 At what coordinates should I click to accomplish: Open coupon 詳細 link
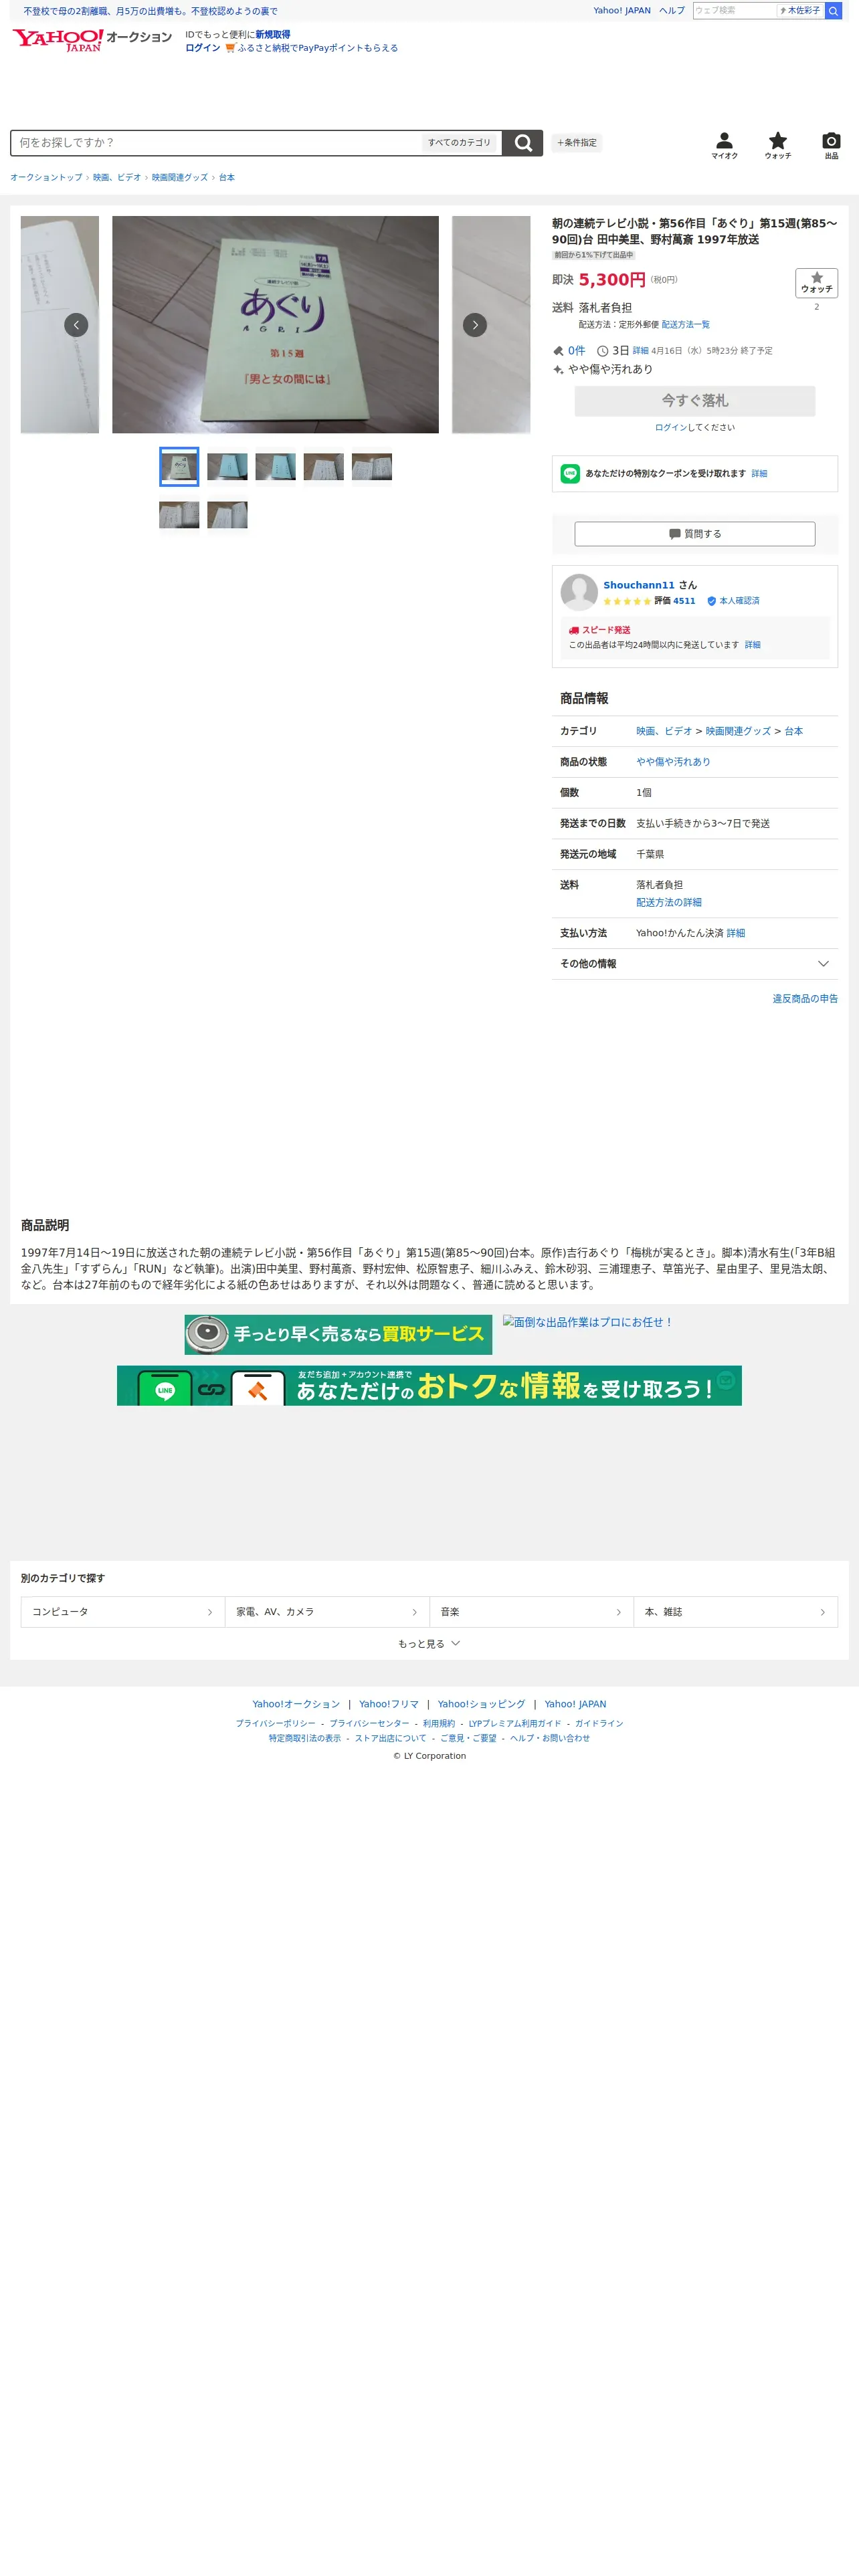(x=759, y=474)
